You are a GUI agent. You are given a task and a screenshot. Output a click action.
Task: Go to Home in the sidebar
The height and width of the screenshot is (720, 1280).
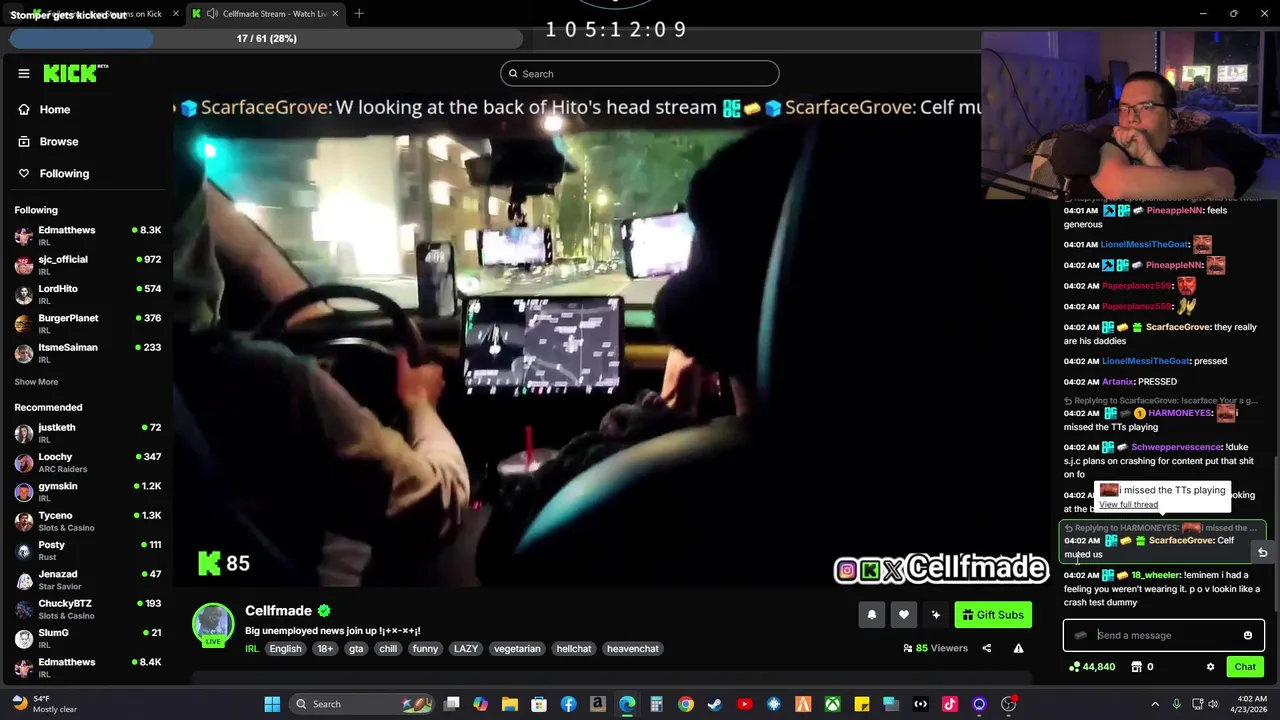click(55, 109)
